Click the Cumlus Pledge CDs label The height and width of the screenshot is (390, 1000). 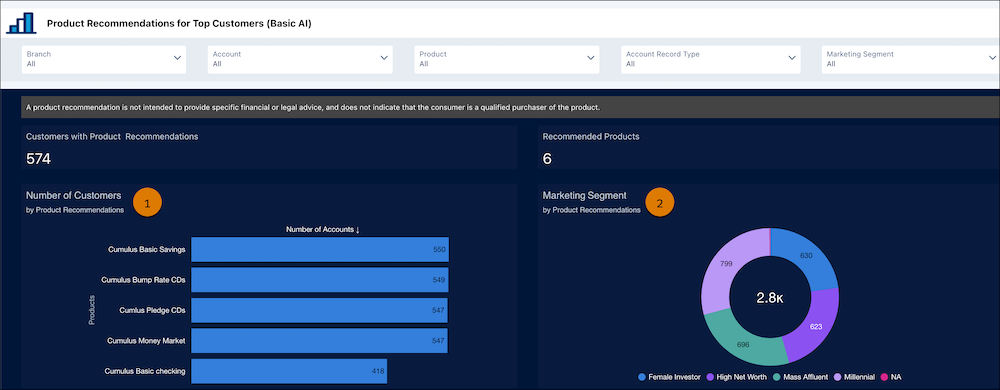[x=152, y=310]
